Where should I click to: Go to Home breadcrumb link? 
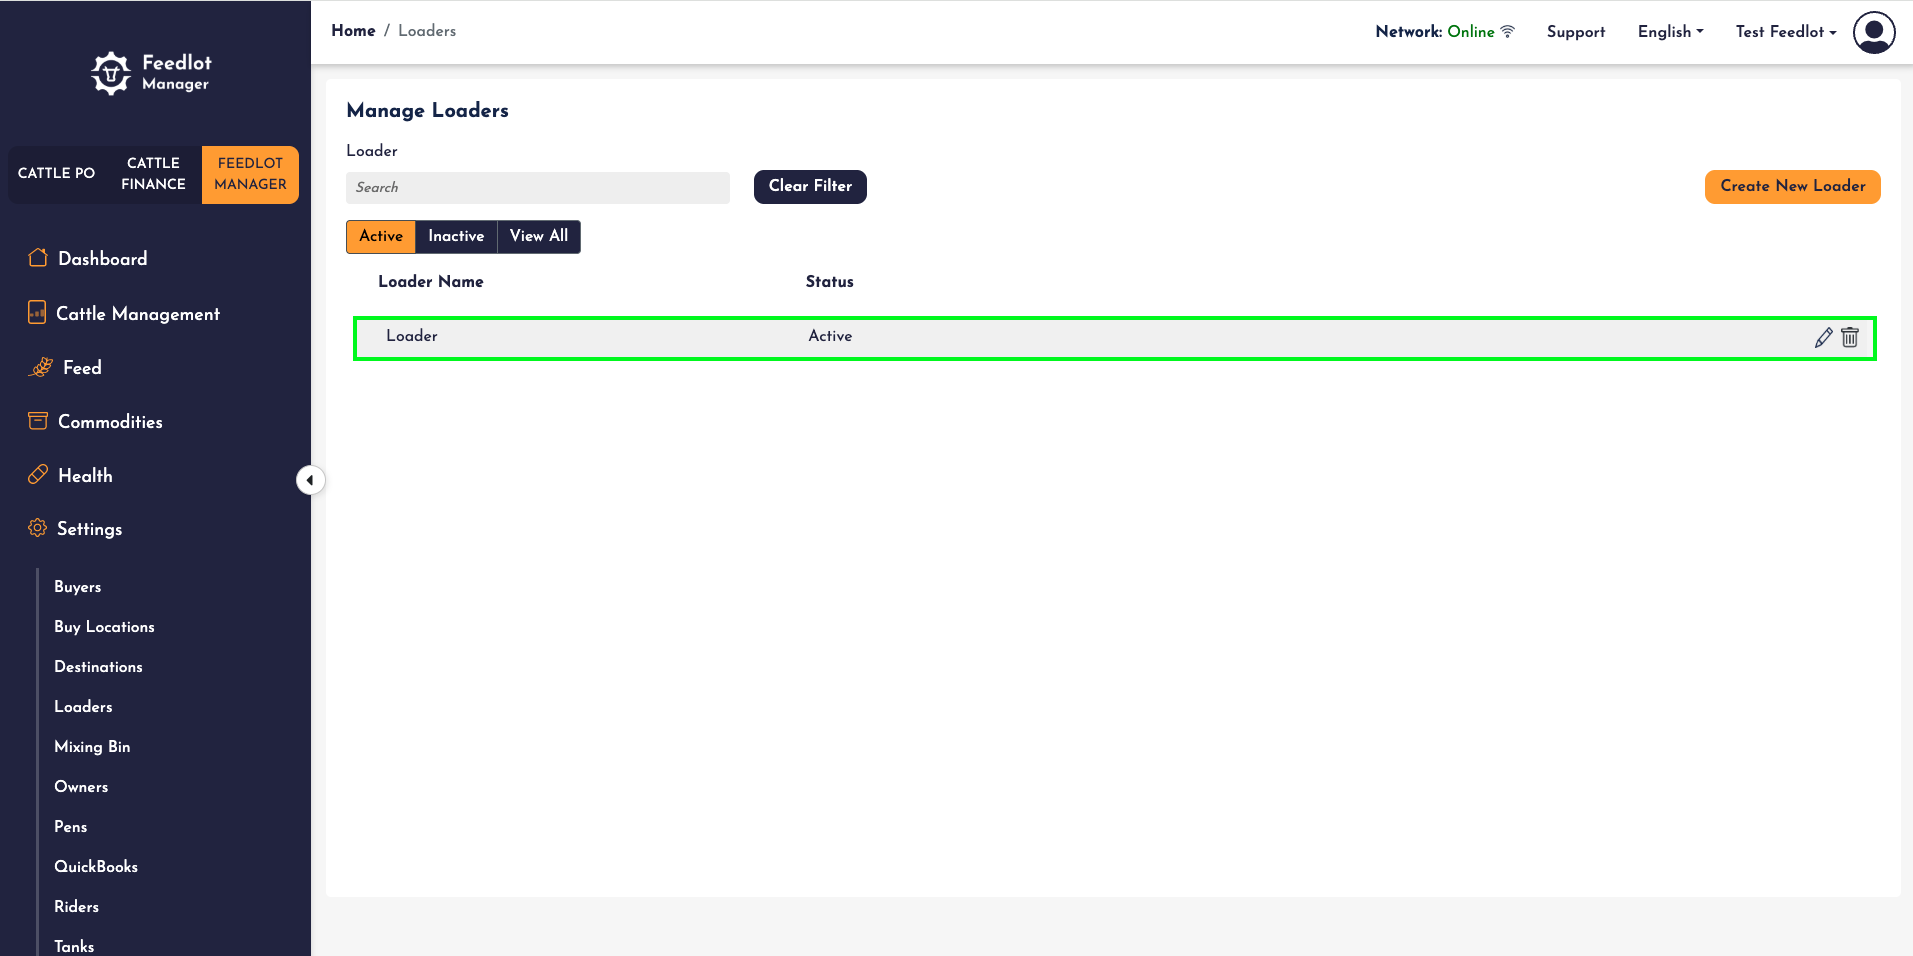coord(353,31)
